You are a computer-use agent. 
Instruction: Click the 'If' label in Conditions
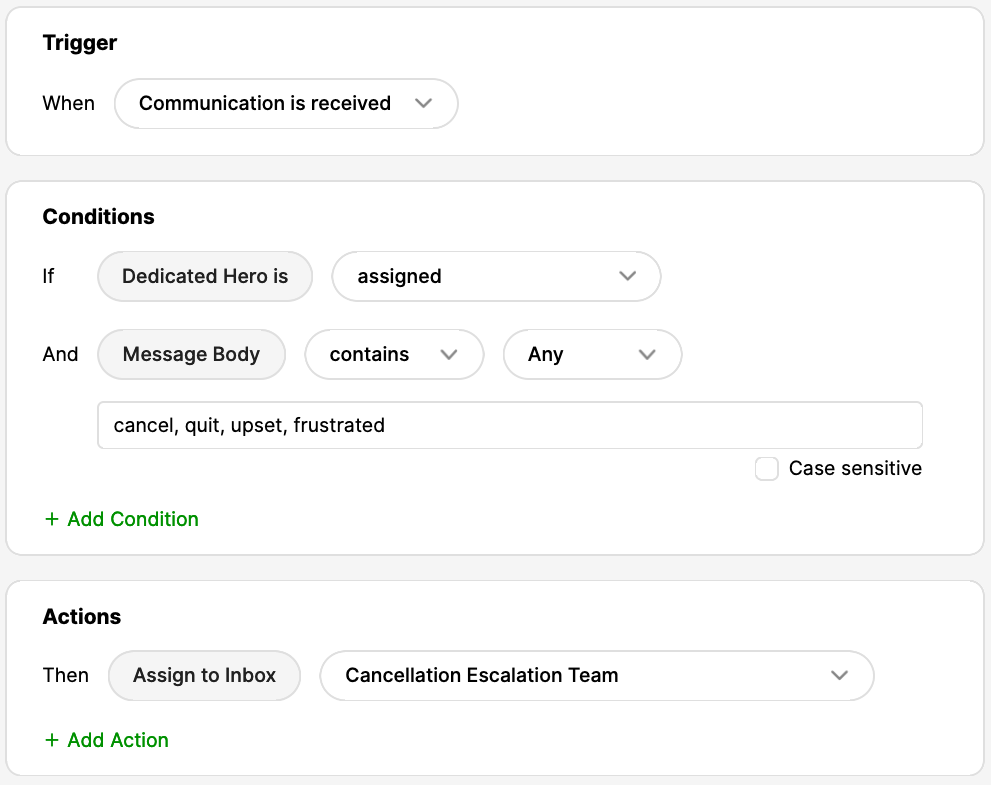tap(48, 276)
